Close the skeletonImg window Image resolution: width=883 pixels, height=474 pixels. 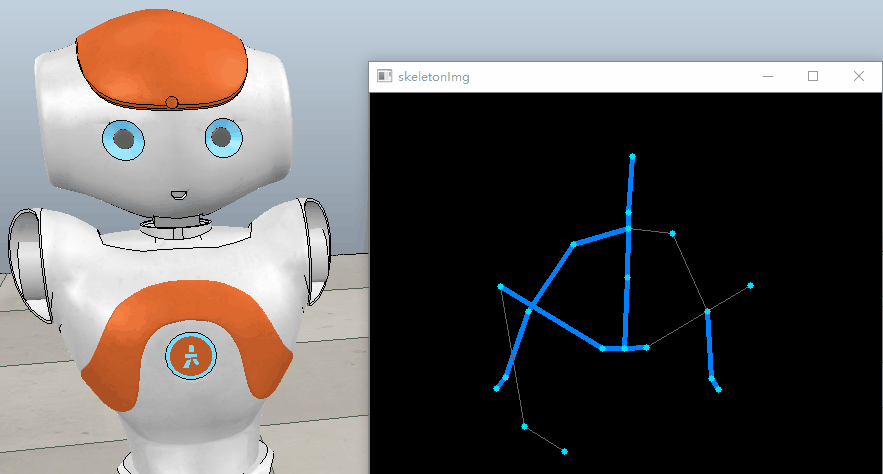(858, 76)
